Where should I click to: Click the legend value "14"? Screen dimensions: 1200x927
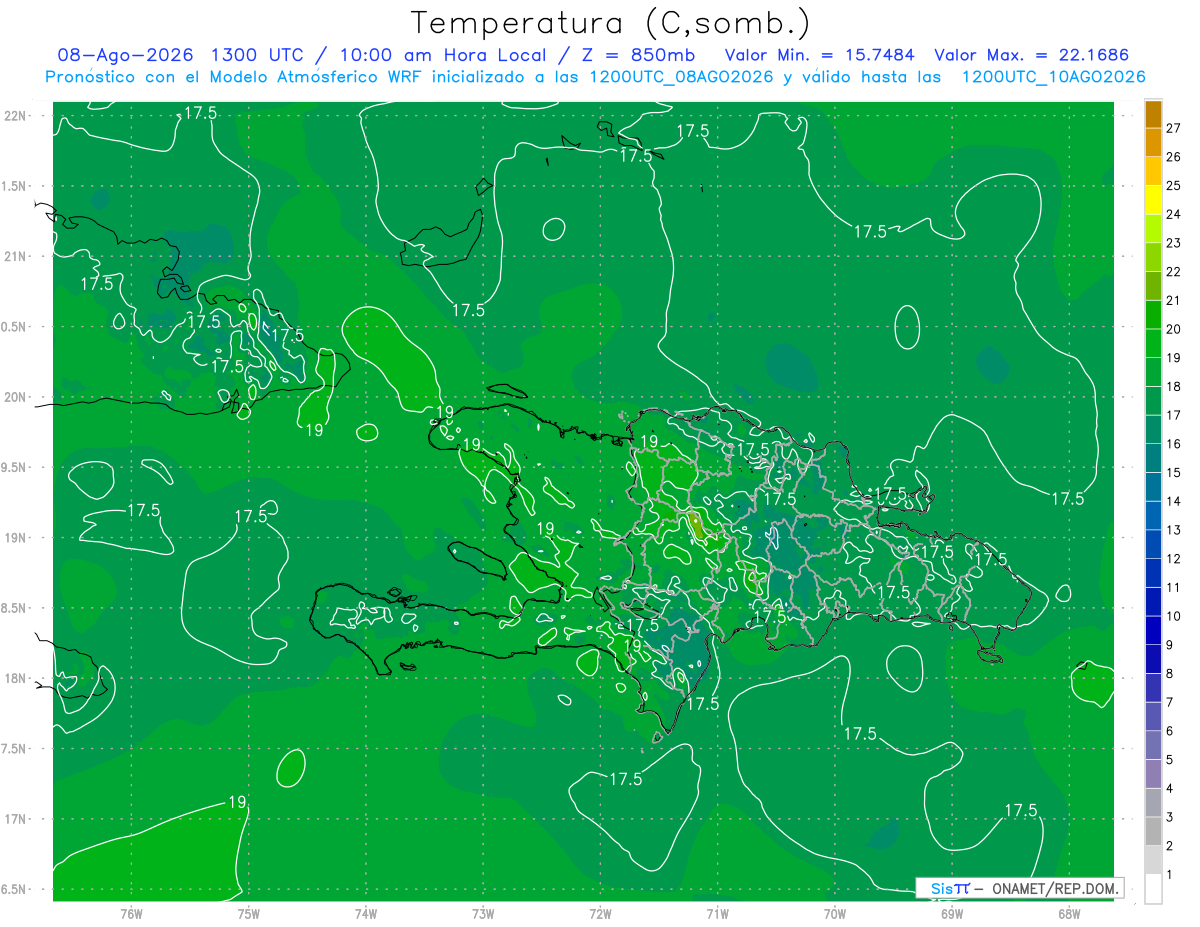[1174, 502]
